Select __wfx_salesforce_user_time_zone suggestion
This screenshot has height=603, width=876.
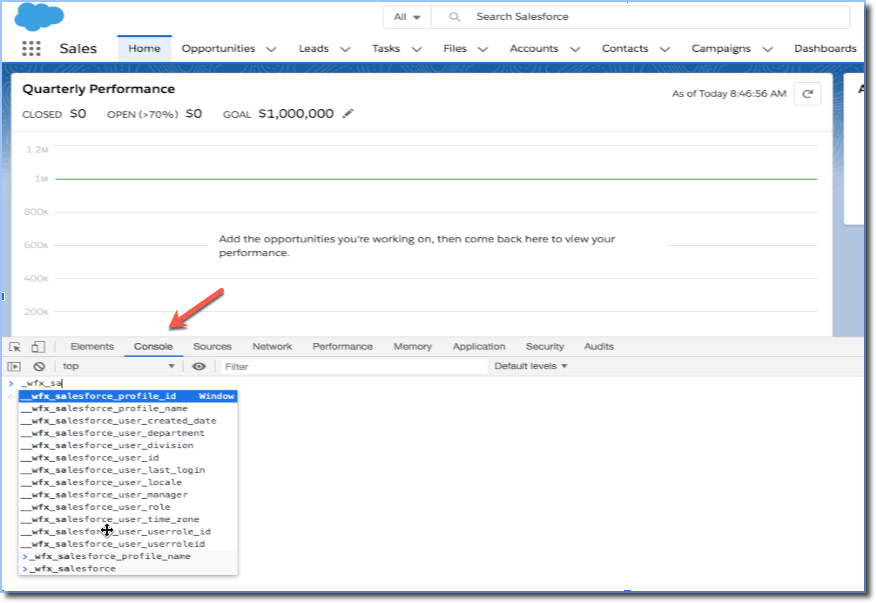click(128, 519)
